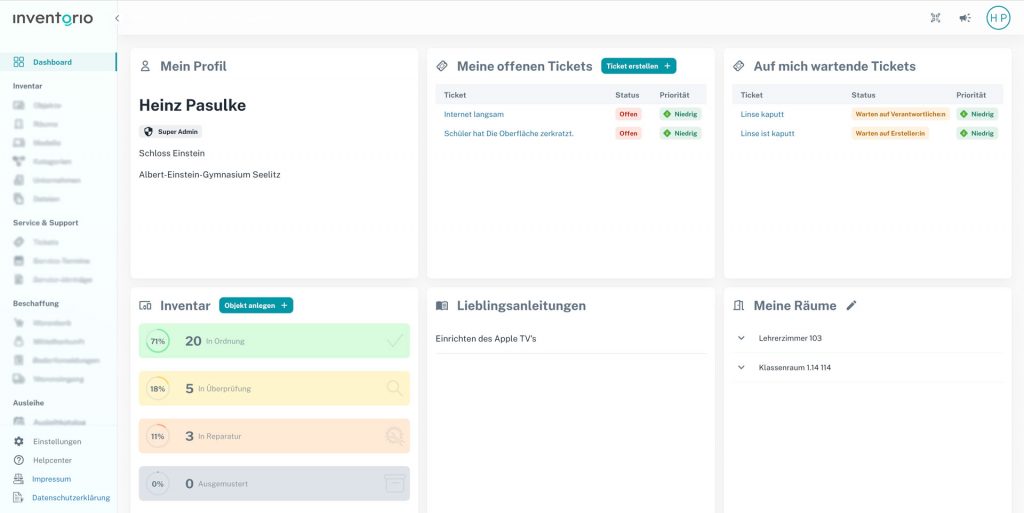Screen dimensions: 1024x513
Task: Click the 11% progress ring
Action: click(x=157, y=436)
